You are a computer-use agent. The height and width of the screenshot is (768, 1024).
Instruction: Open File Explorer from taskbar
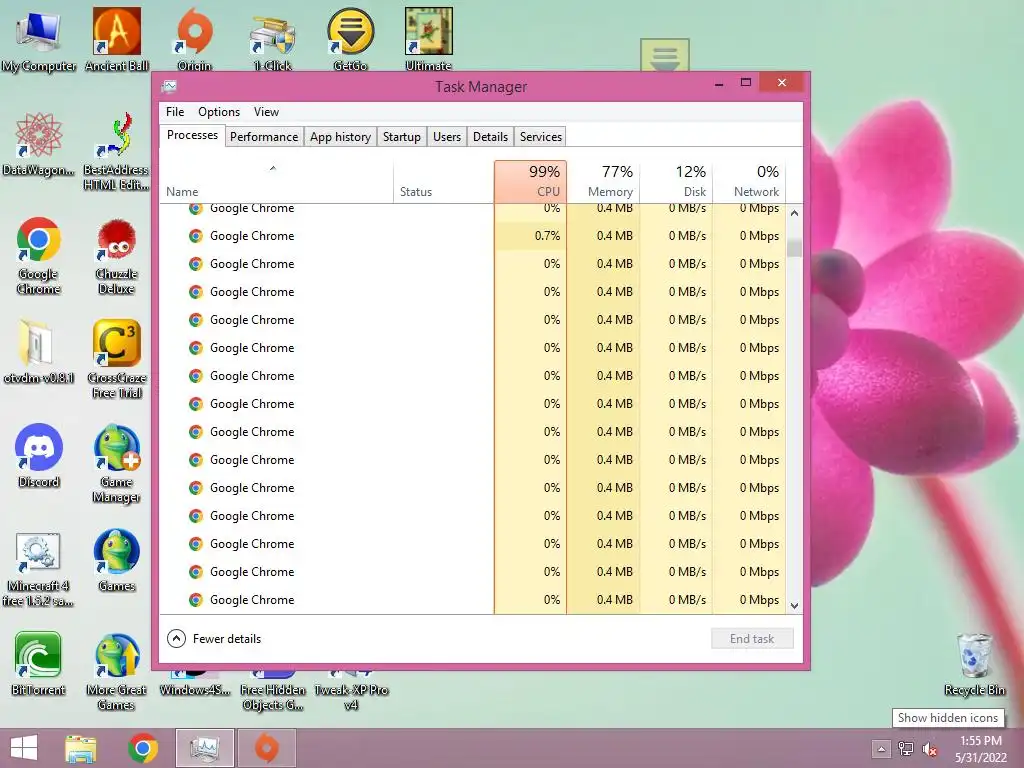click(x=80, y=748)
